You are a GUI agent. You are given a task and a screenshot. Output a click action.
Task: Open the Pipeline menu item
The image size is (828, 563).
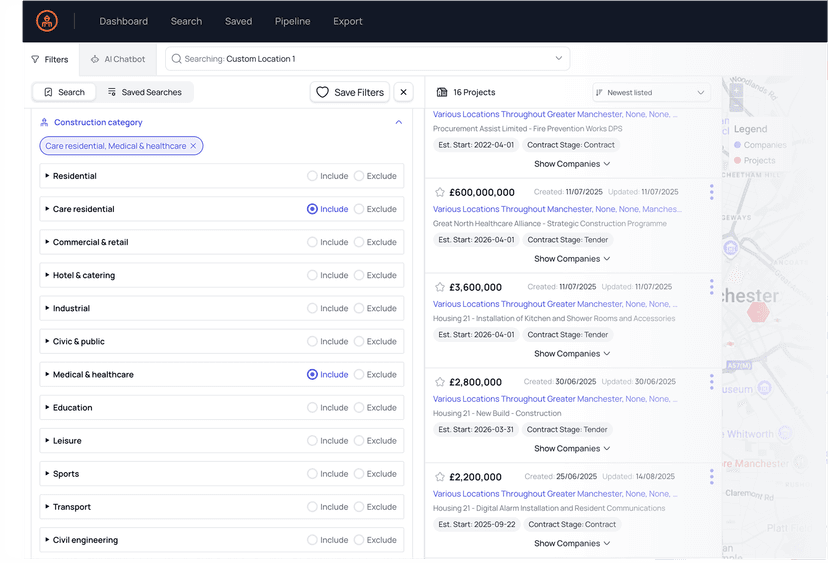(292, 21)
